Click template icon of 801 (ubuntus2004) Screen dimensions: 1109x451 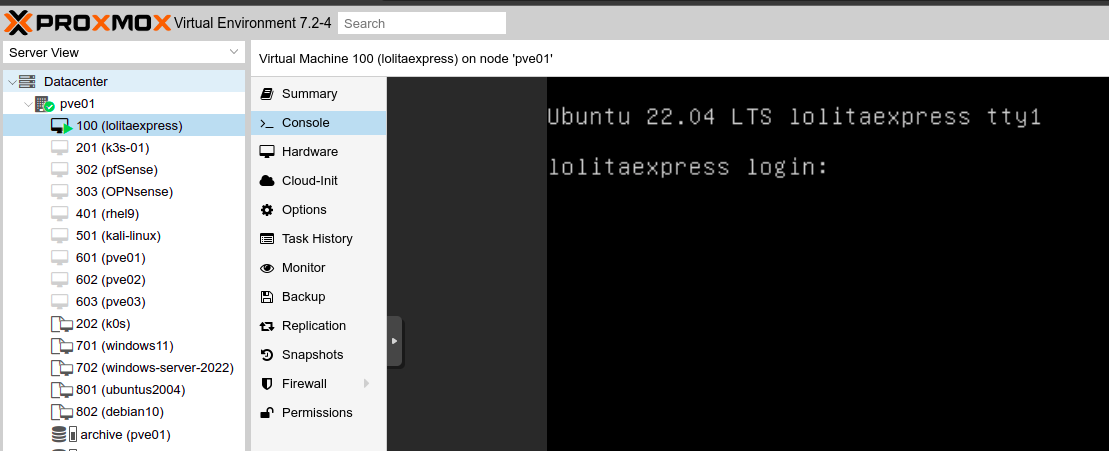tap(62, 390)
